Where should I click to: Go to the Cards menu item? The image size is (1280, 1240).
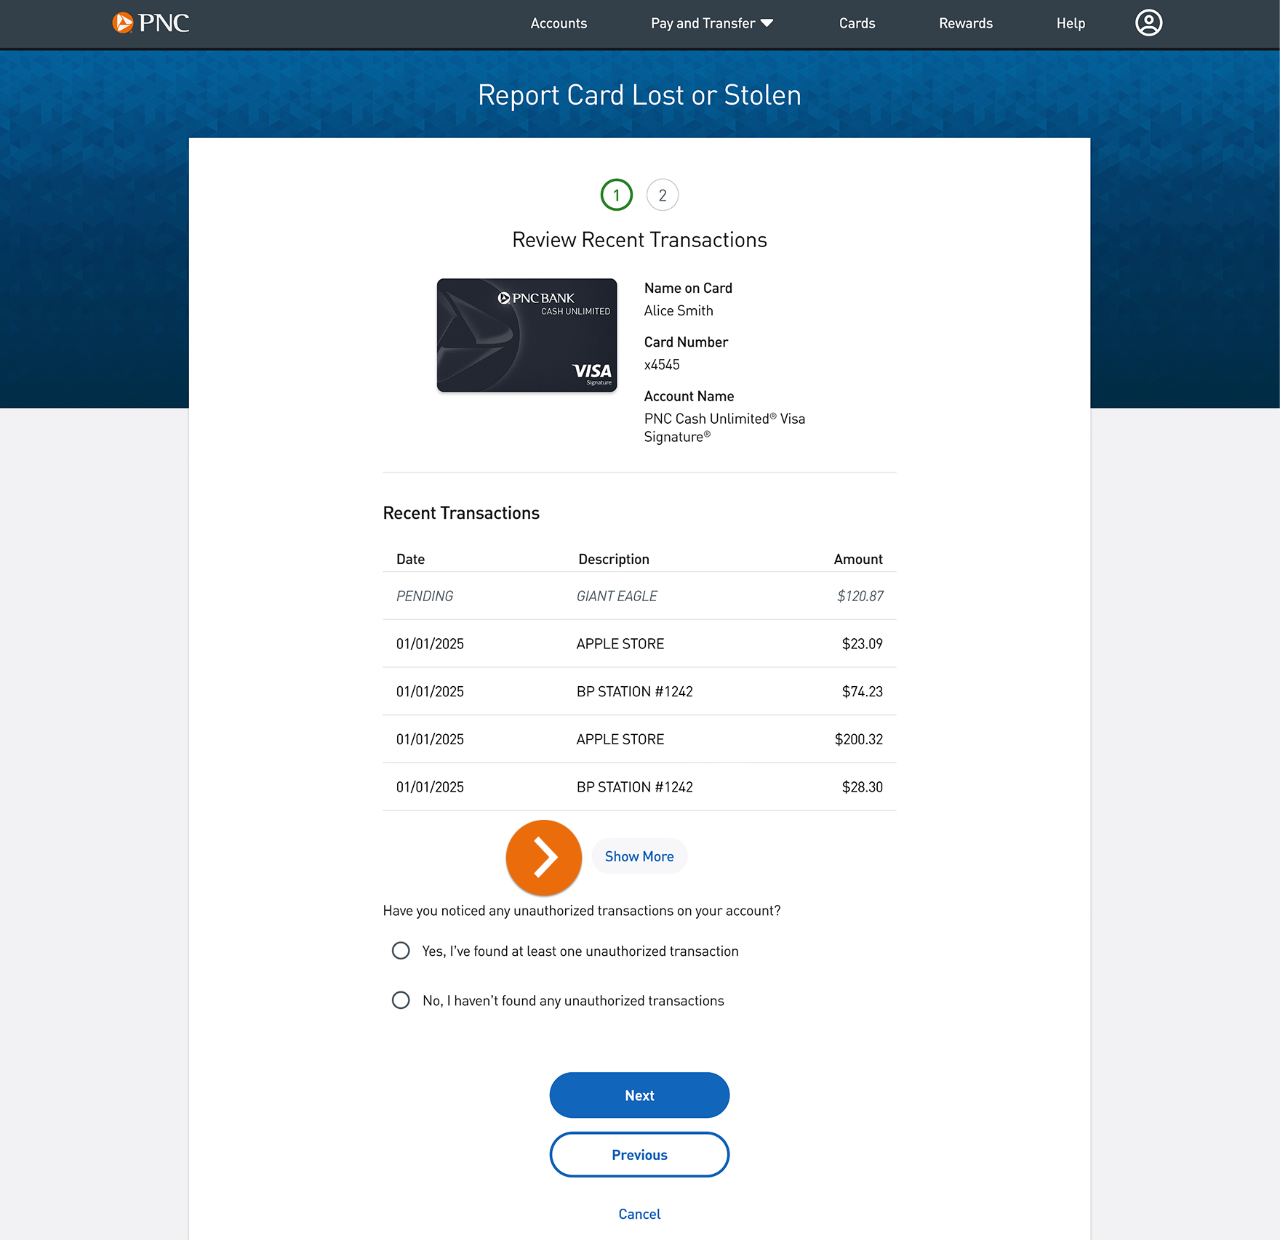(857, 23)
